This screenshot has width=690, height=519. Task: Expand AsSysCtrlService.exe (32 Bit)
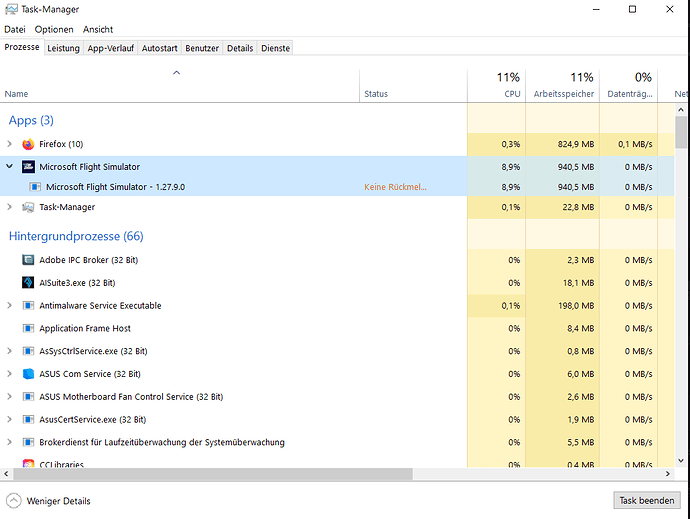point(9,351)
